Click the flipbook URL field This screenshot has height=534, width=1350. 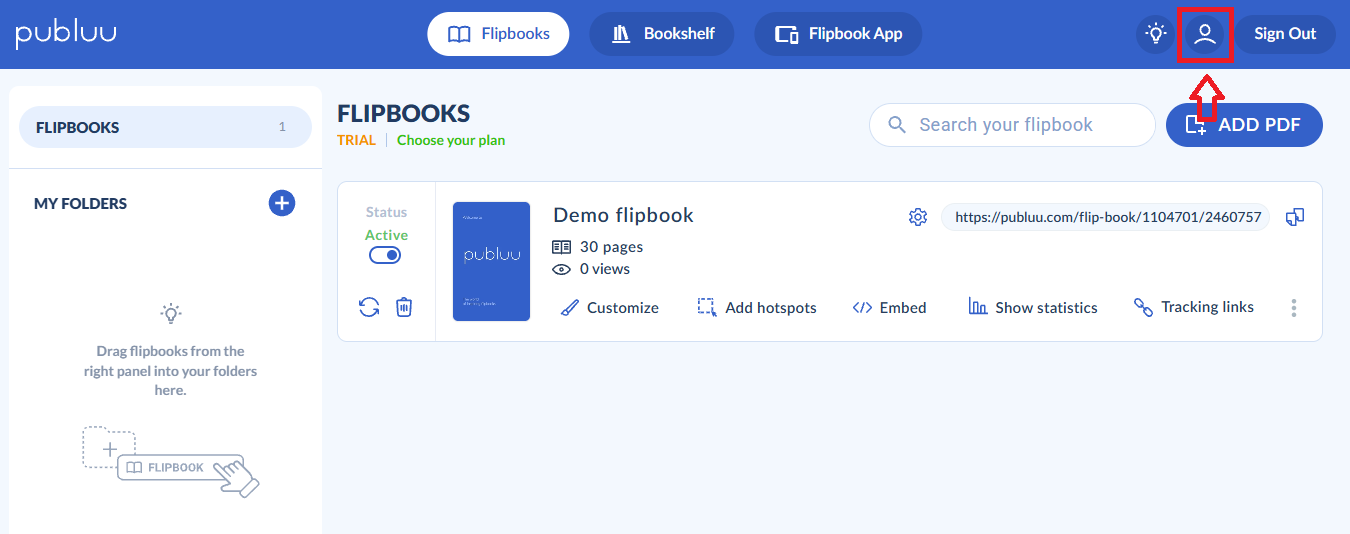coord(1105,217)
